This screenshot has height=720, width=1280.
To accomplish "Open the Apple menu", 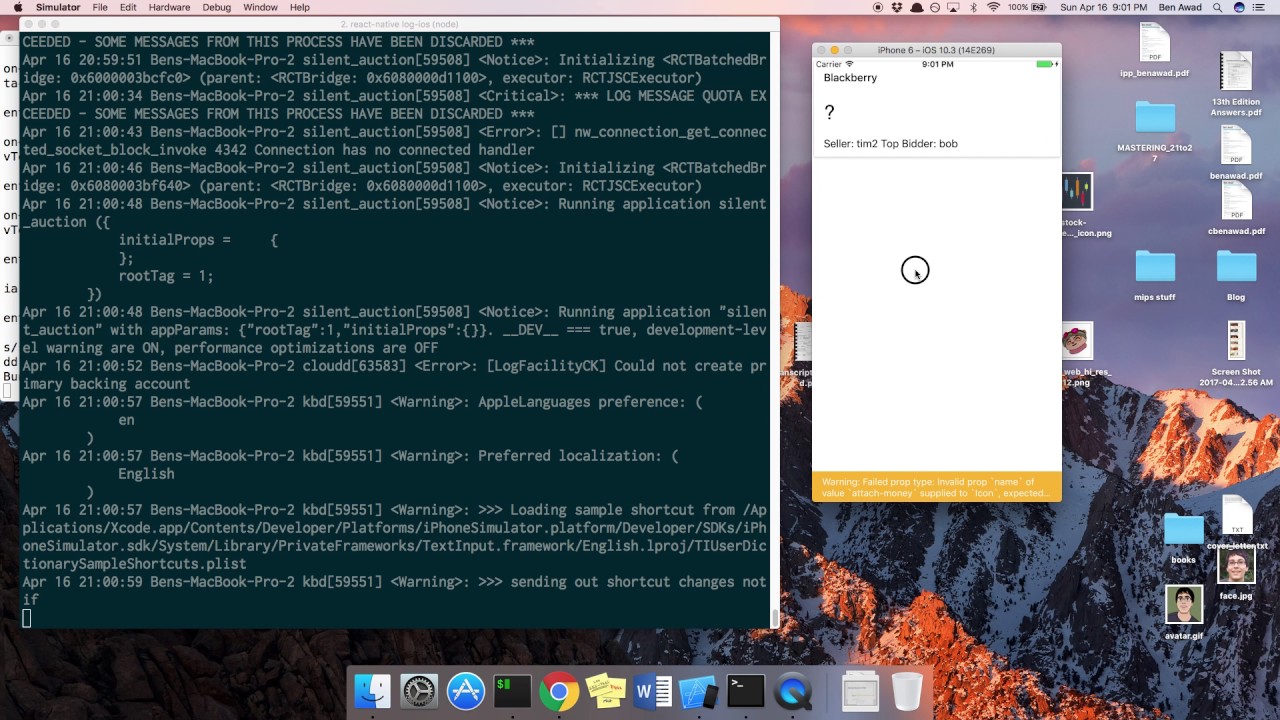I will (x=17, y=7).
